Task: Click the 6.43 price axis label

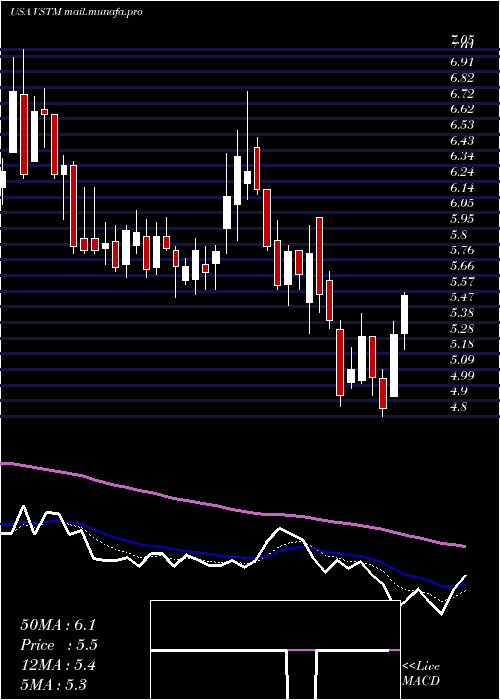Action: (x=462, y=140)
